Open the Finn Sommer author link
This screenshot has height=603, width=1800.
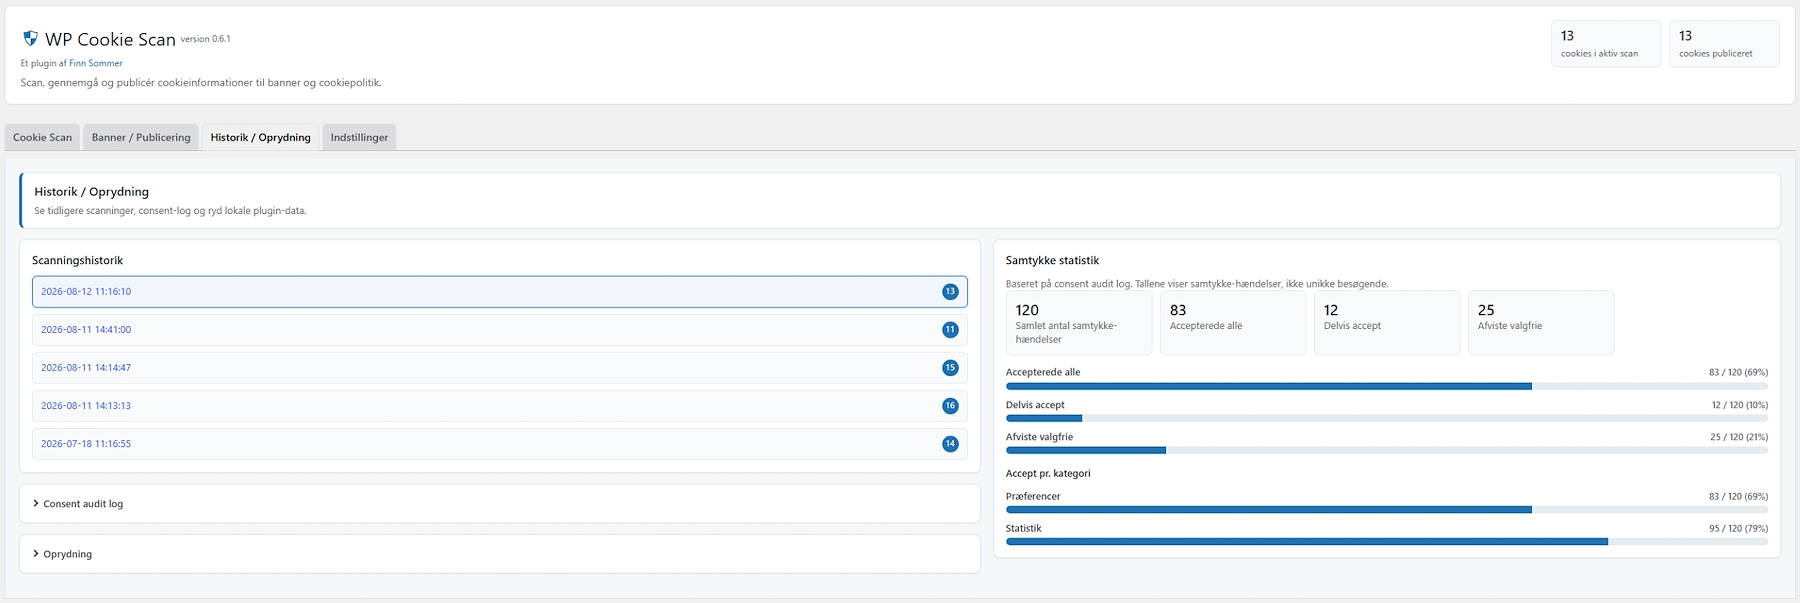[96, 63]
